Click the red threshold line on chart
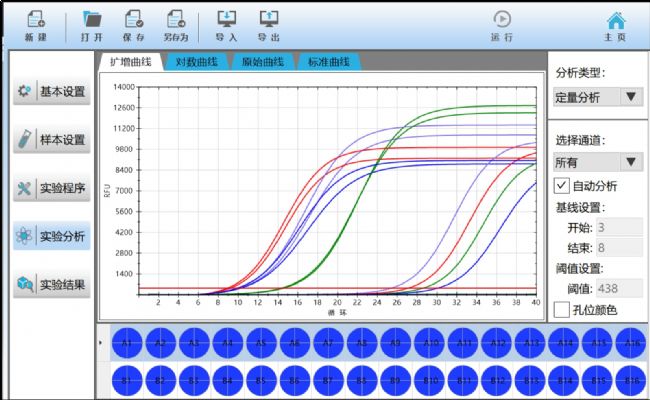Screen dimensions: 650x400 click(200, 288)
